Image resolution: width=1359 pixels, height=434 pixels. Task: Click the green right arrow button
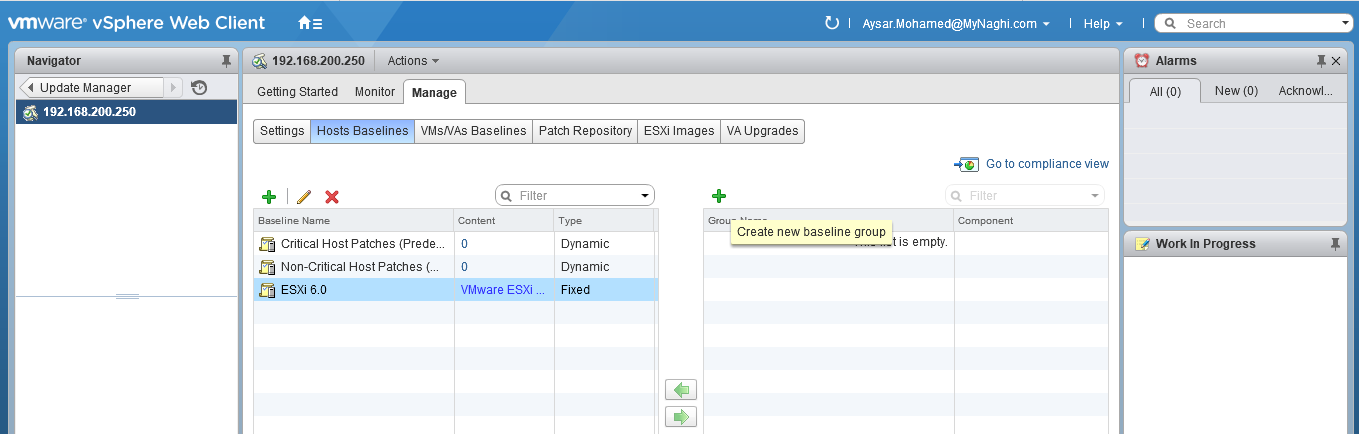click(681, 417)
